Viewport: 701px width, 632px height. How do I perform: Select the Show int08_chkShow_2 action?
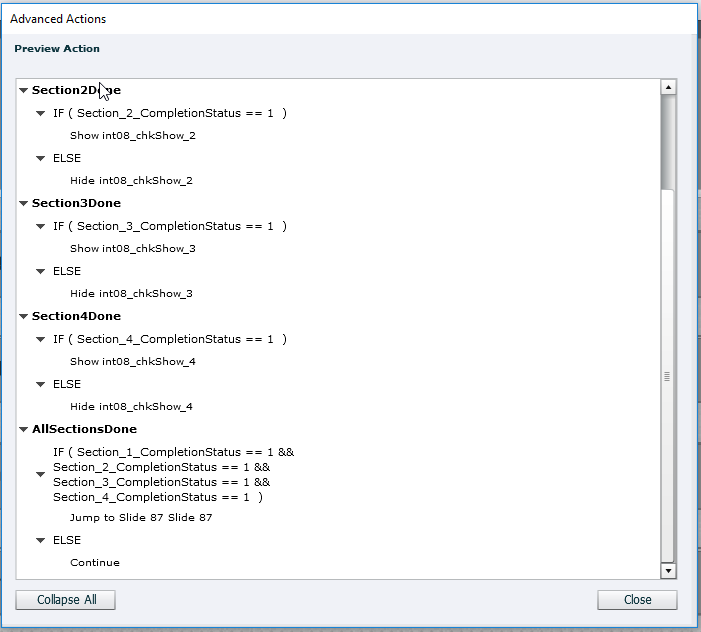[132, 136]
